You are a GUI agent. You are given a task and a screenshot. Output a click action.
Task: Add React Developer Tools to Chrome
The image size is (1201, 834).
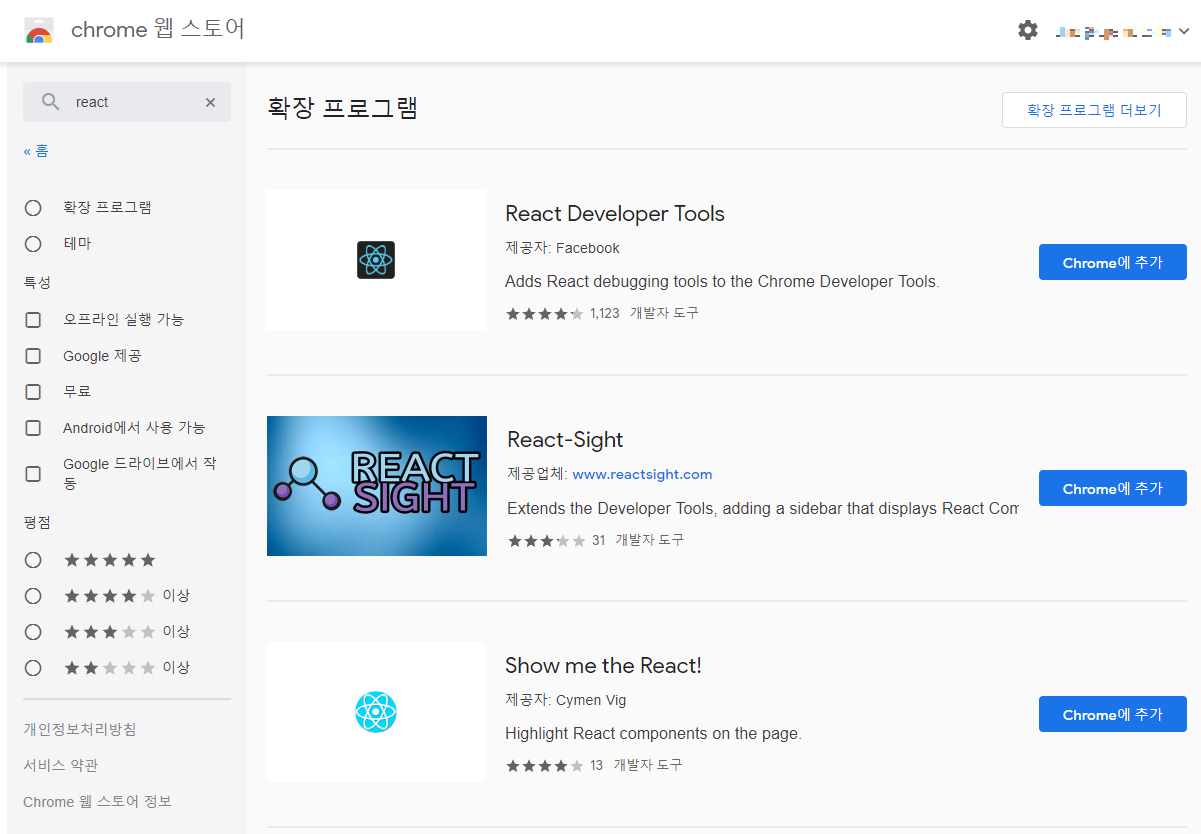click(1113, 262)
